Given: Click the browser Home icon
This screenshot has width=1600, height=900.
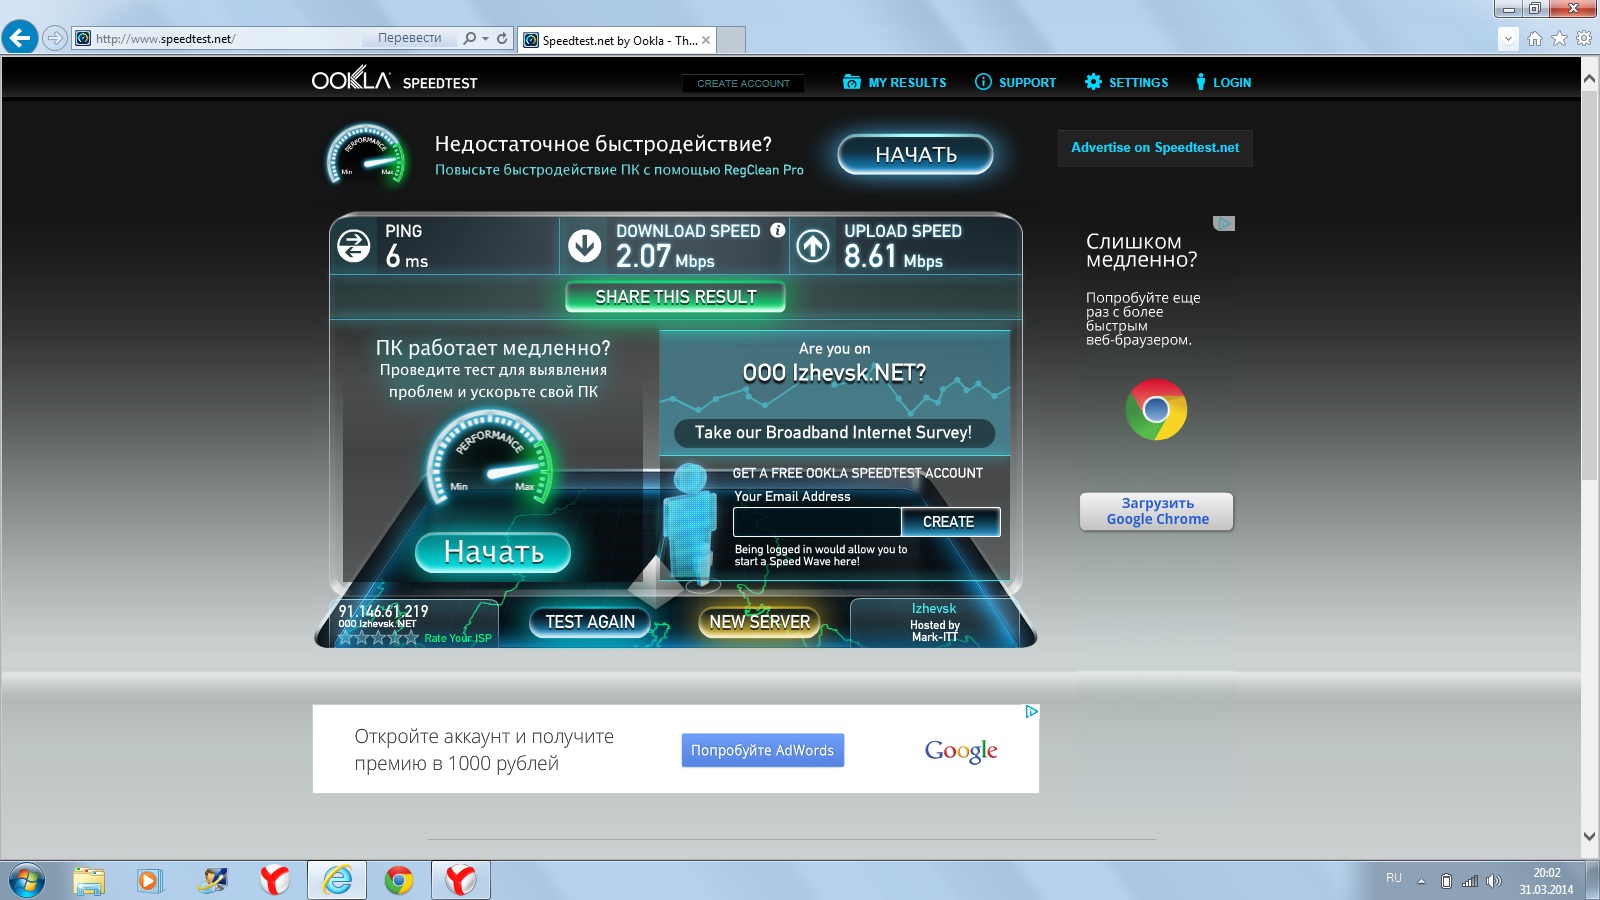Looking at the screenshot, I should pos(1535,38).
